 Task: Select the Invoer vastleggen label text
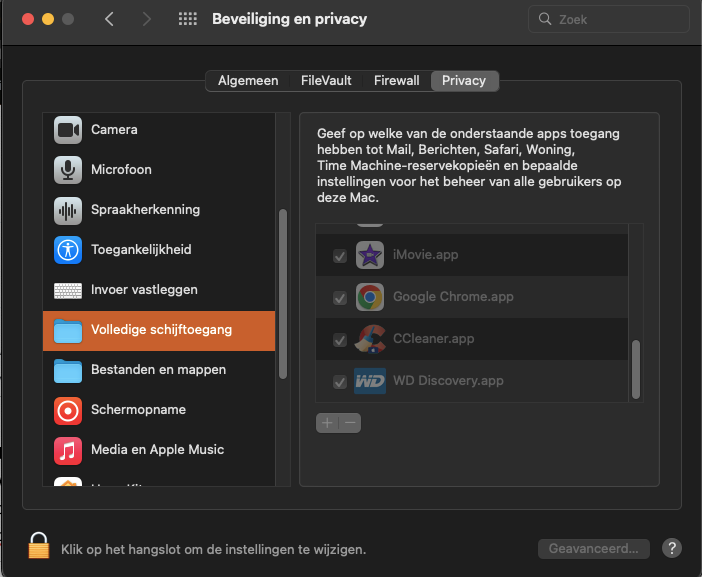click(144, 290)
